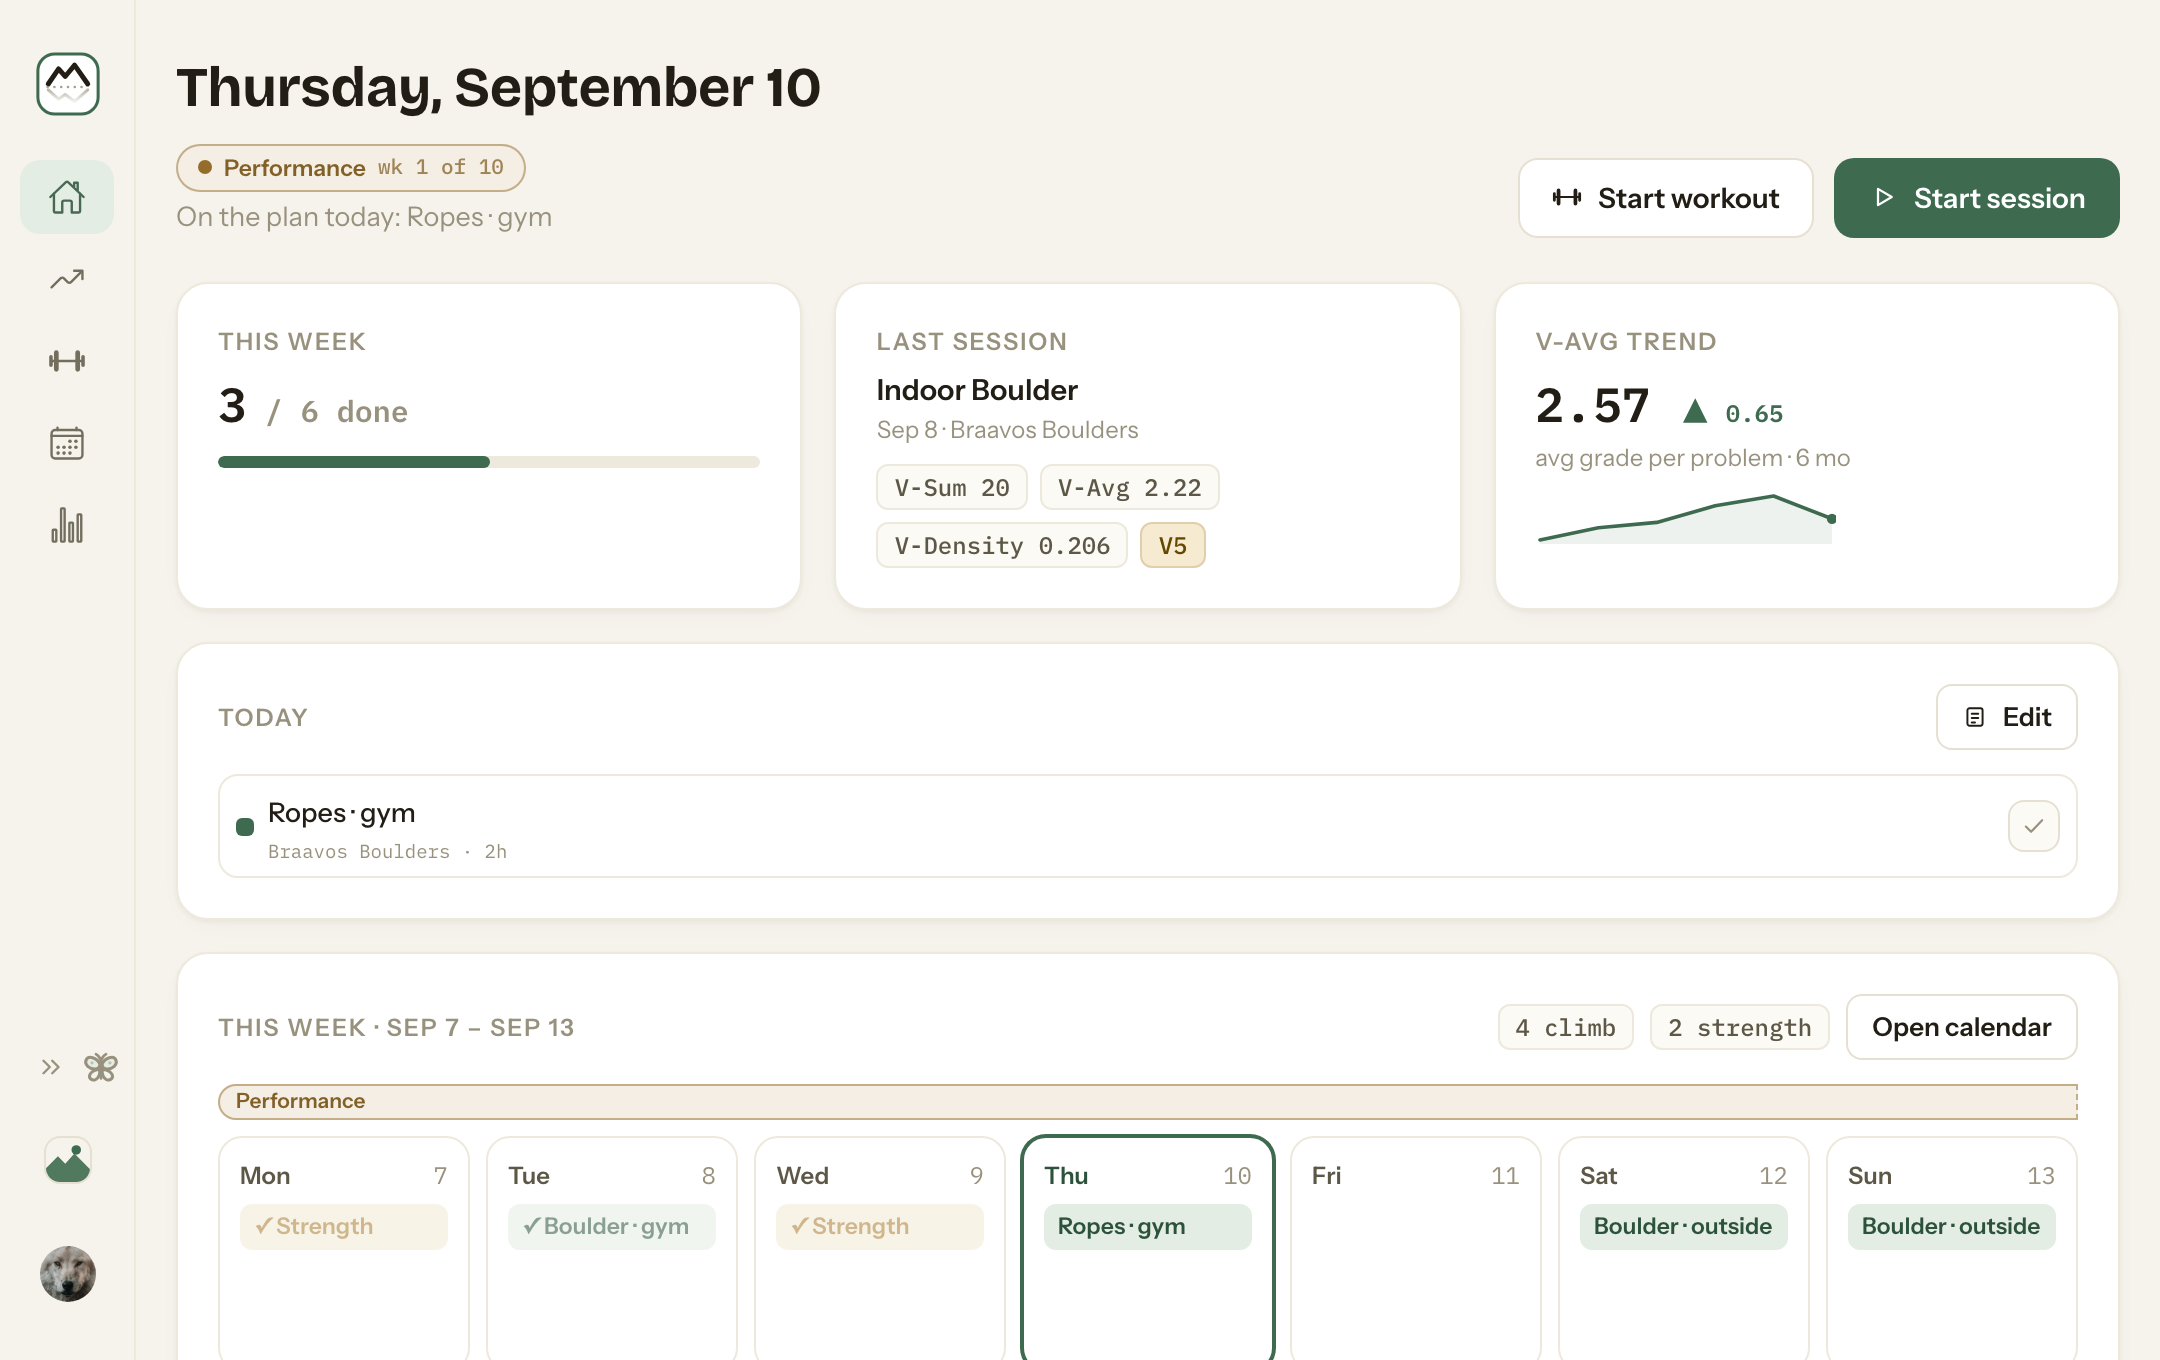Viewport: 2160px width, 1360px height.
Task: Click the green mountain picture icon
Action: [x=68, y=1161]
